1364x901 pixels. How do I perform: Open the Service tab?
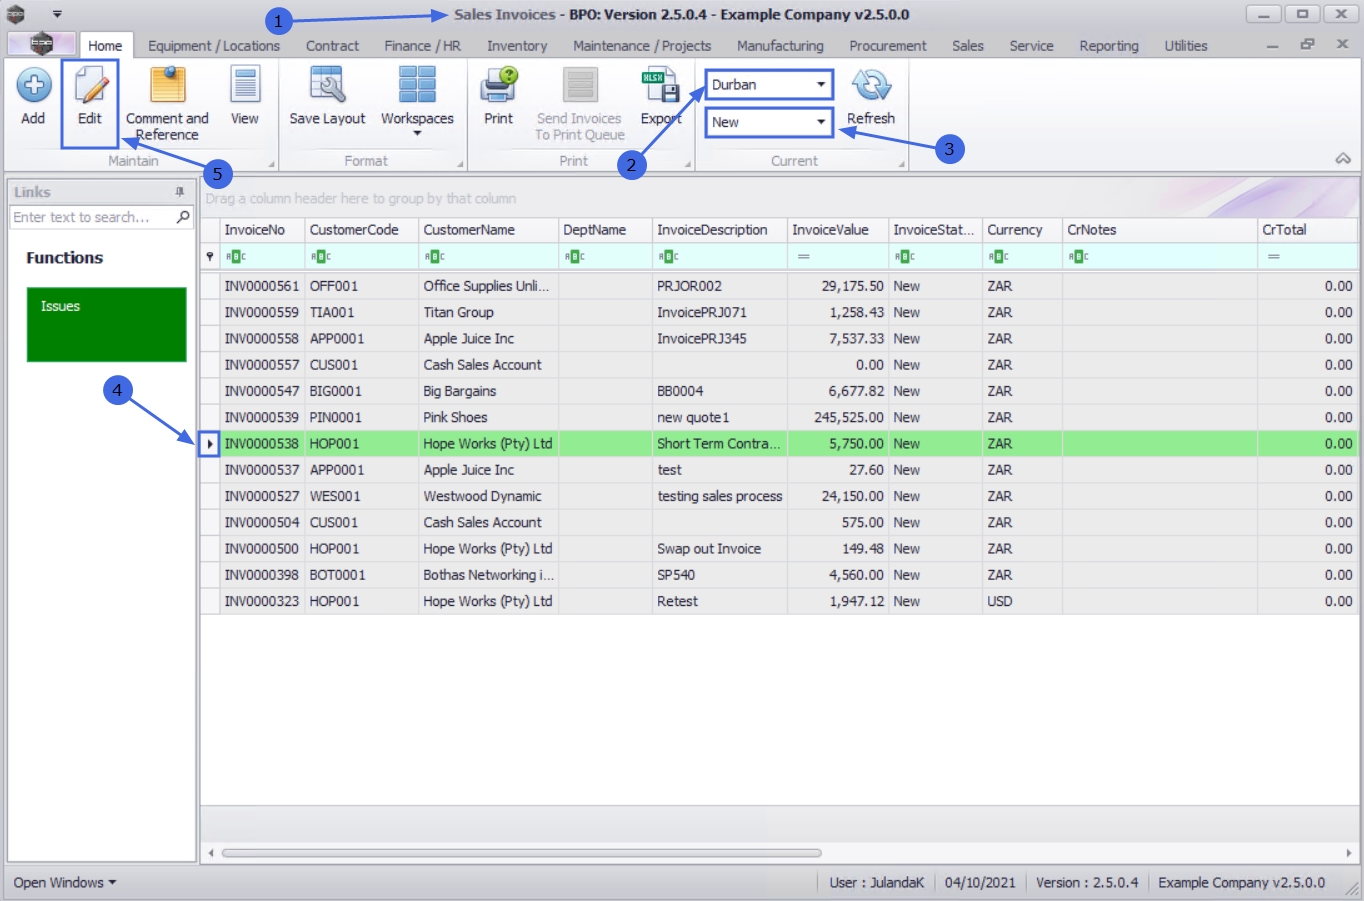pos(1031,46)
